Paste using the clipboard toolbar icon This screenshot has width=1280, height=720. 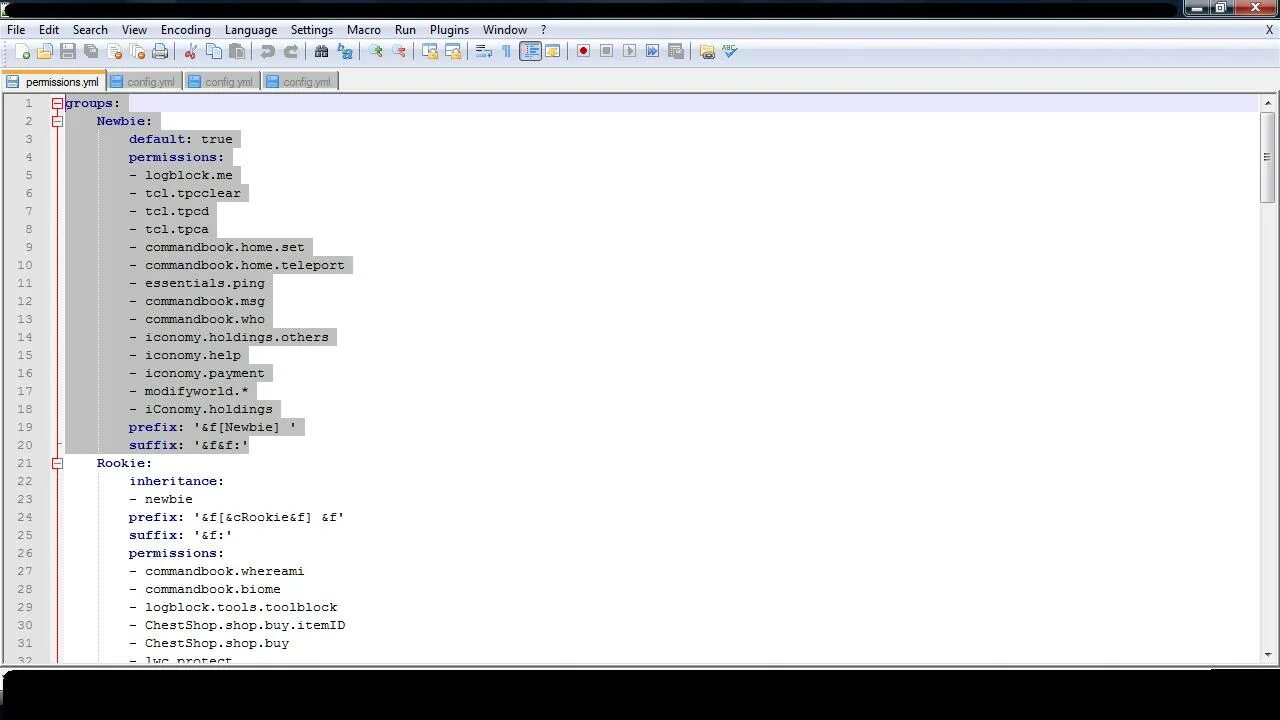click(x=237, y=51)
